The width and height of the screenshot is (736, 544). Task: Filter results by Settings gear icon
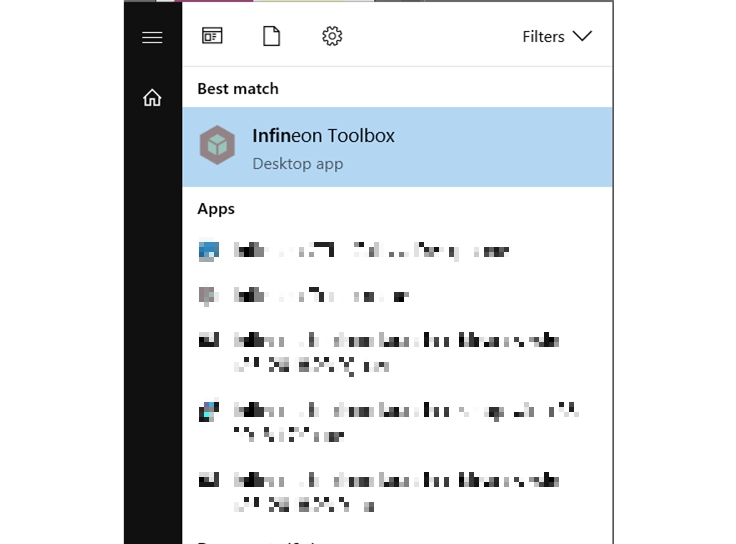point(332,36)
